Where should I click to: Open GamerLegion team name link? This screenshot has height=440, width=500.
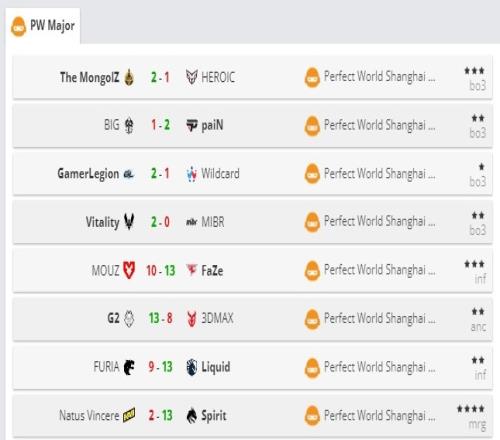(x=88, y=174)
